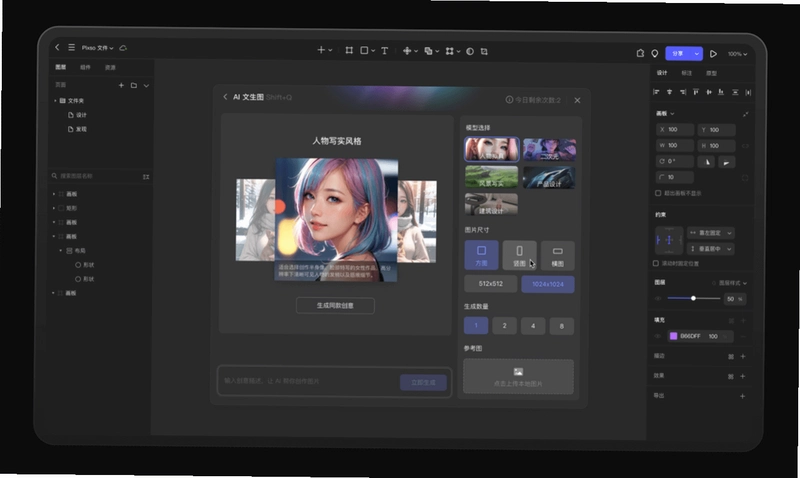This screenshot has height=478, width=800.
Task: Go back from AI 文生图 dialog
Action: pos(225,96)
